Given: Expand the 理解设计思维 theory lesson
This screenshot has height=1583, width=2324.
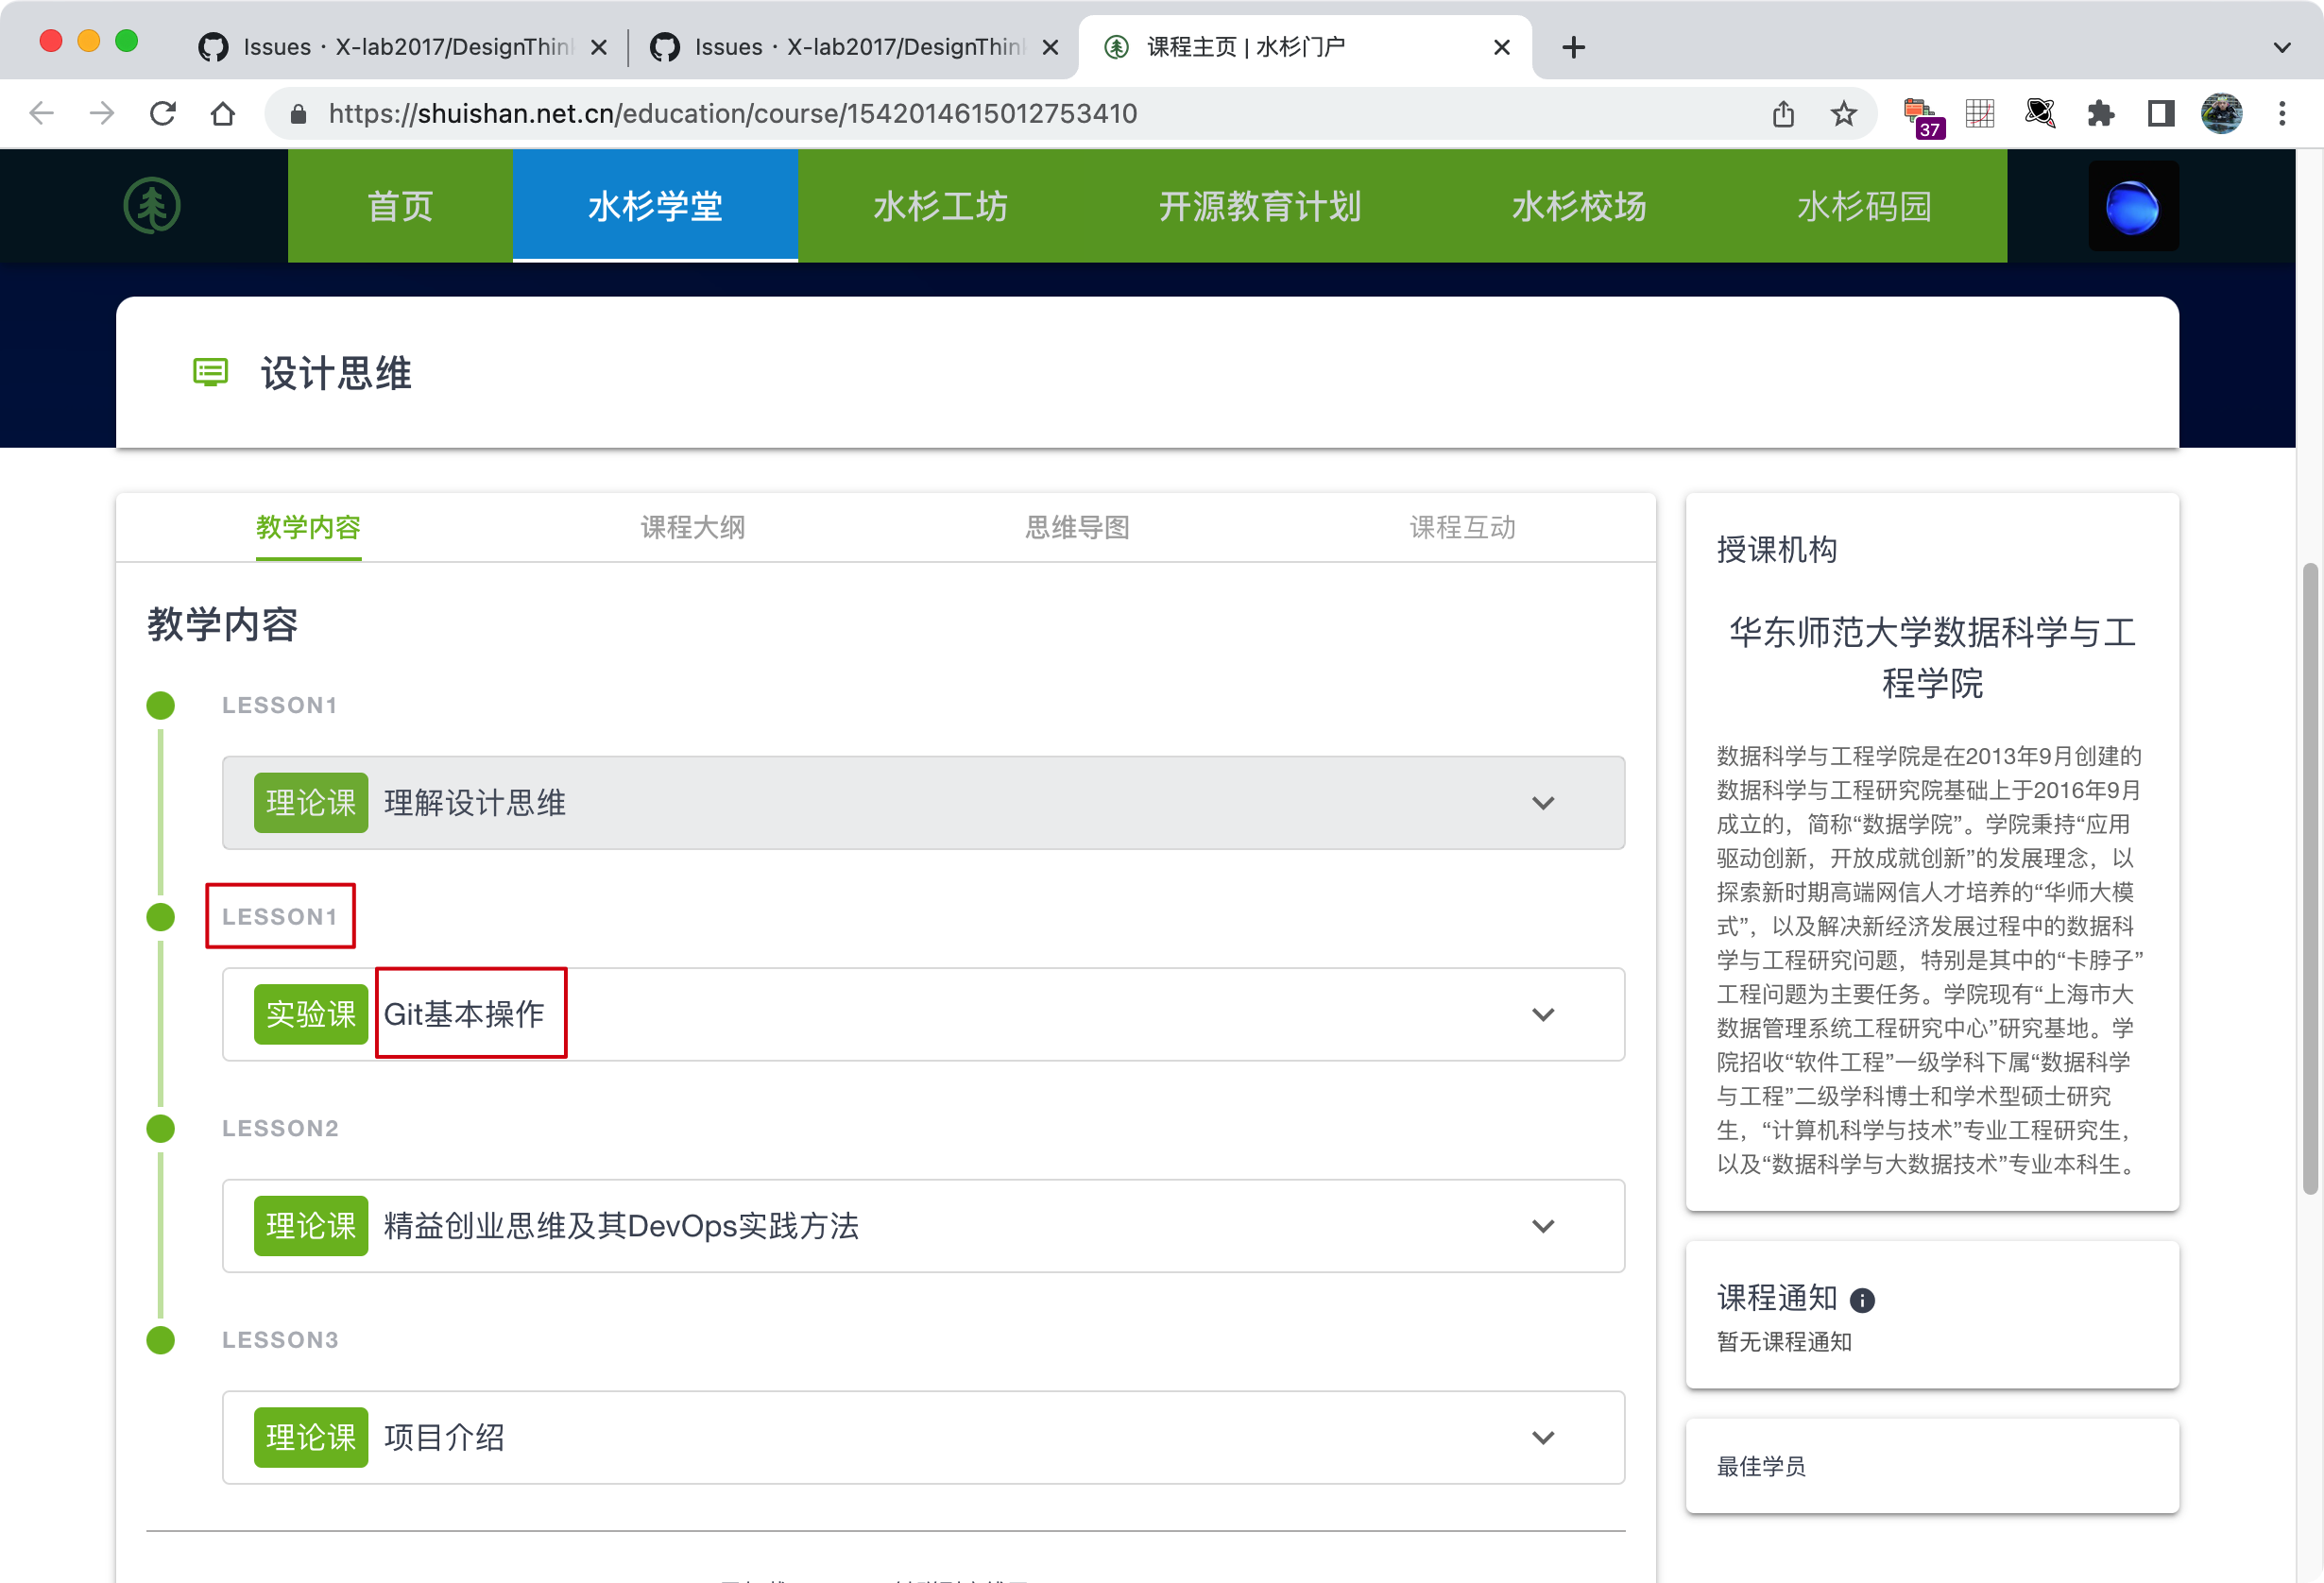Looking at the screenshot, I should [1543, 803].
